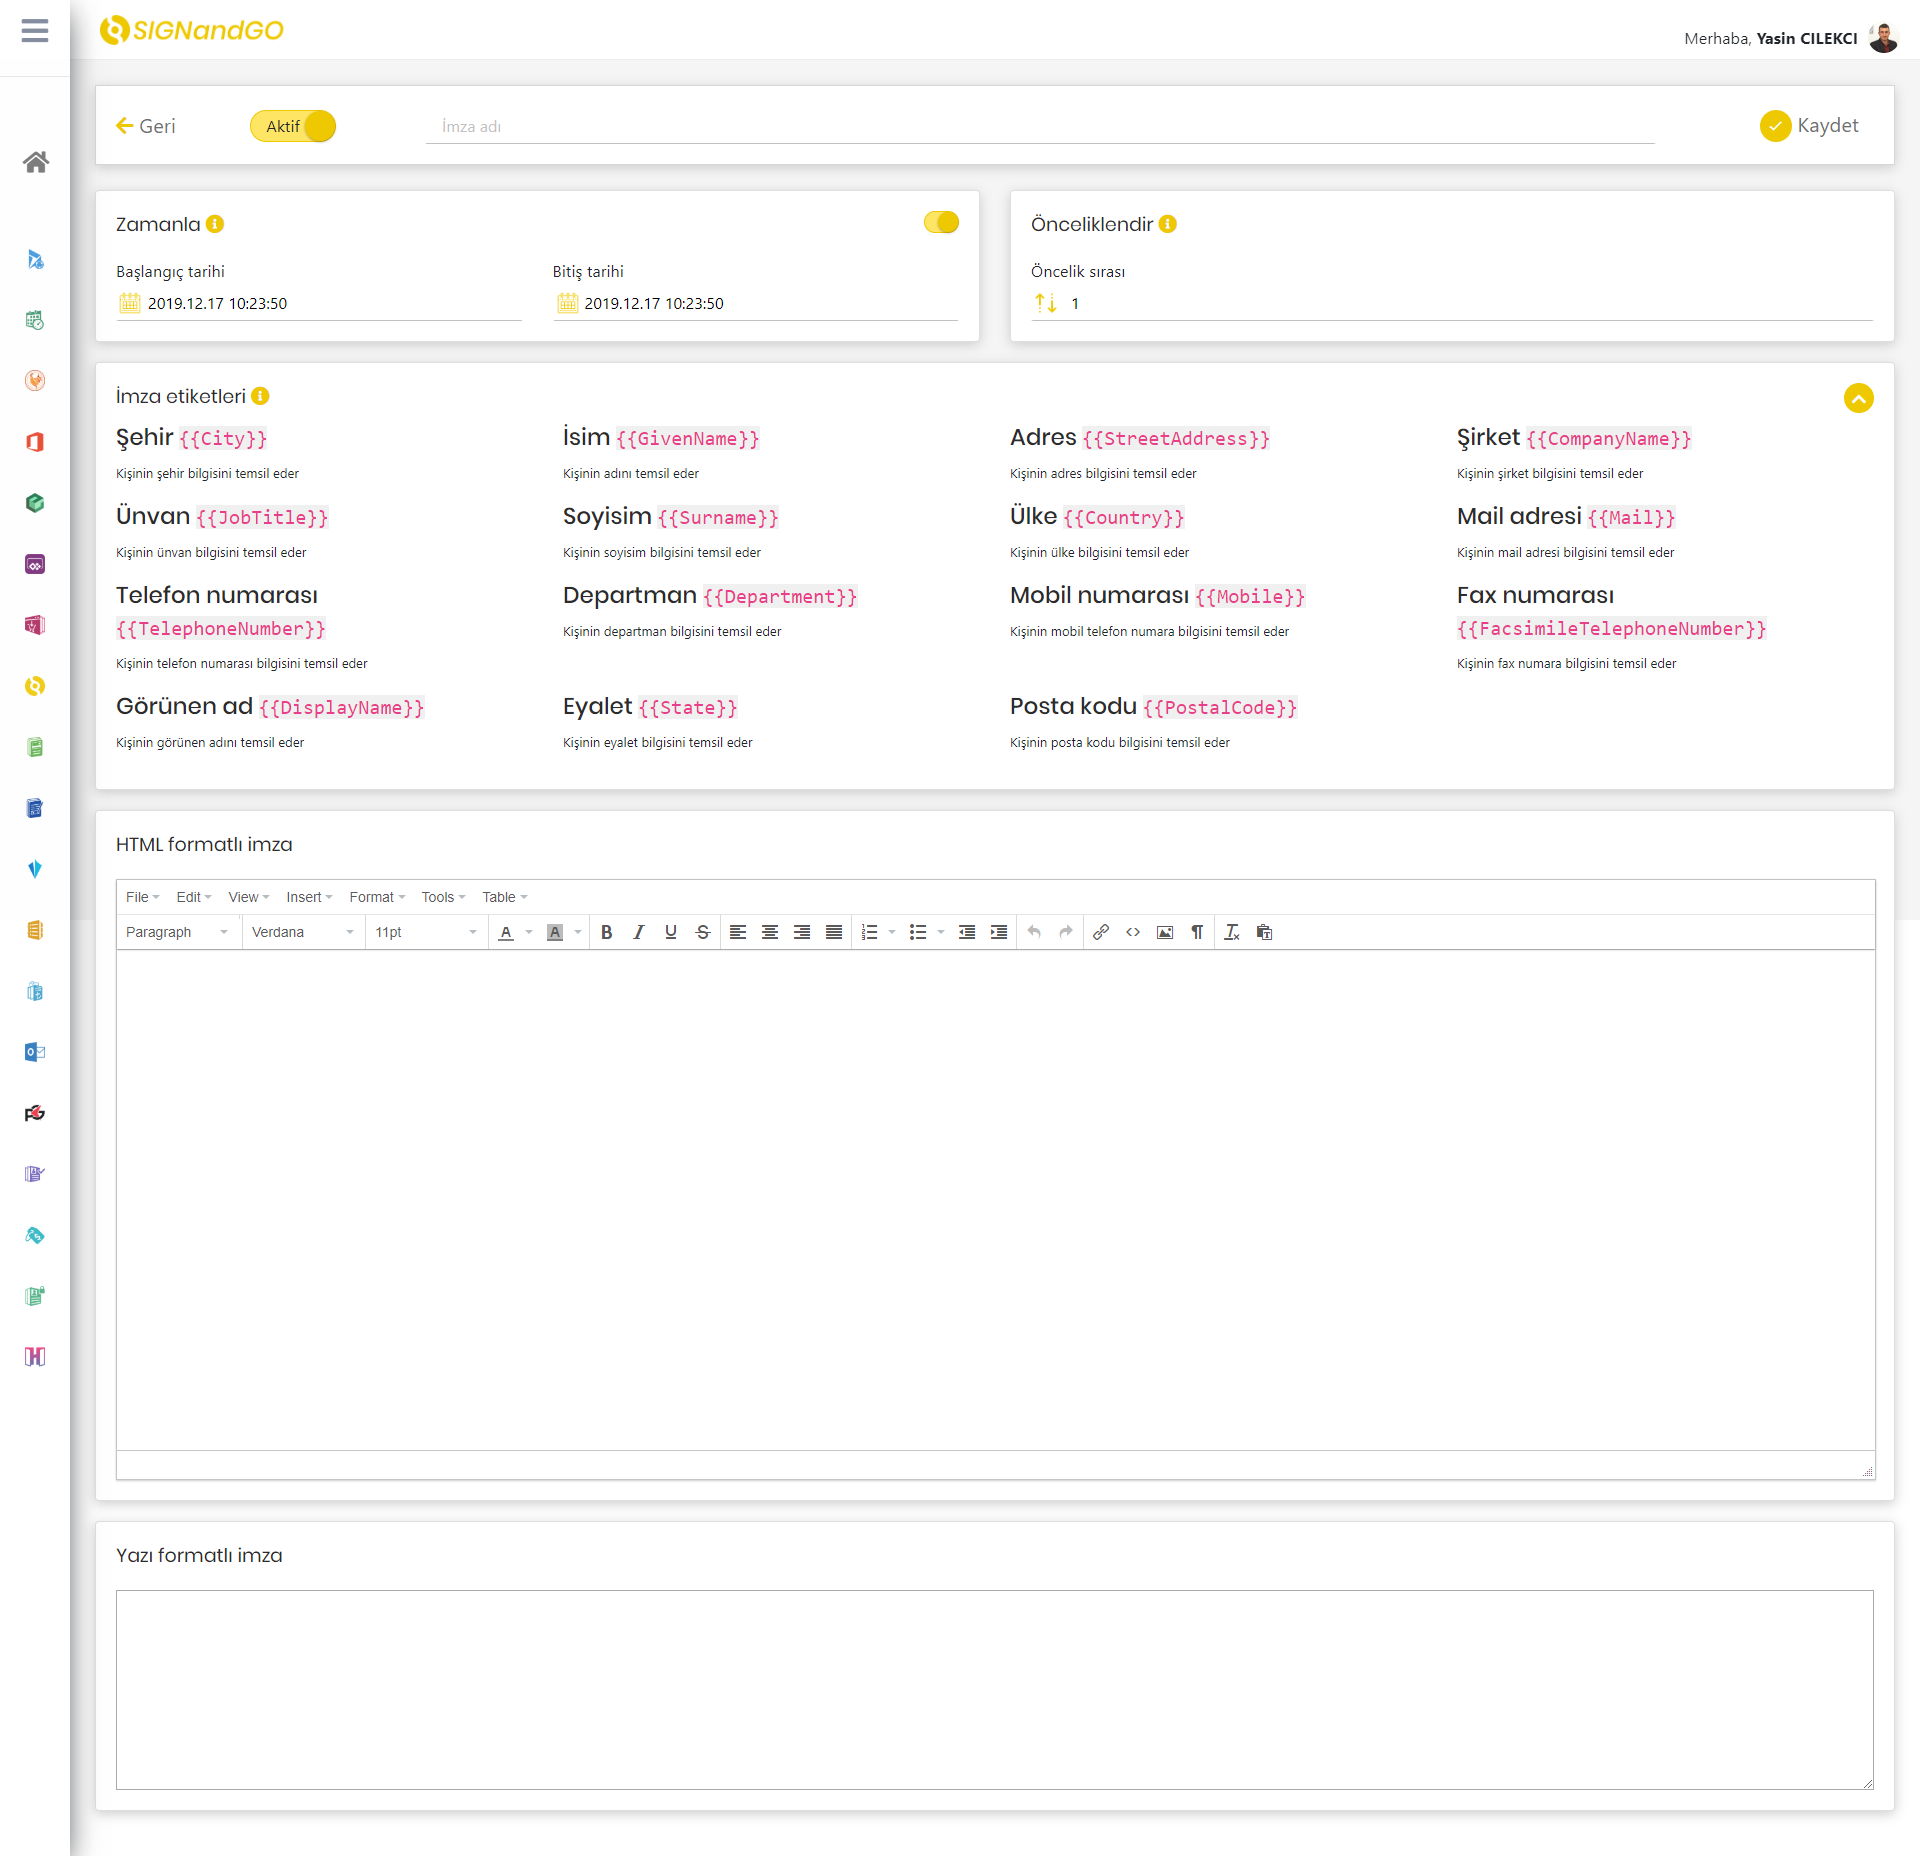Screen dimensions: 1920x1856
Task: Click the Home icon in the sidebar
Action: (35, 163)
